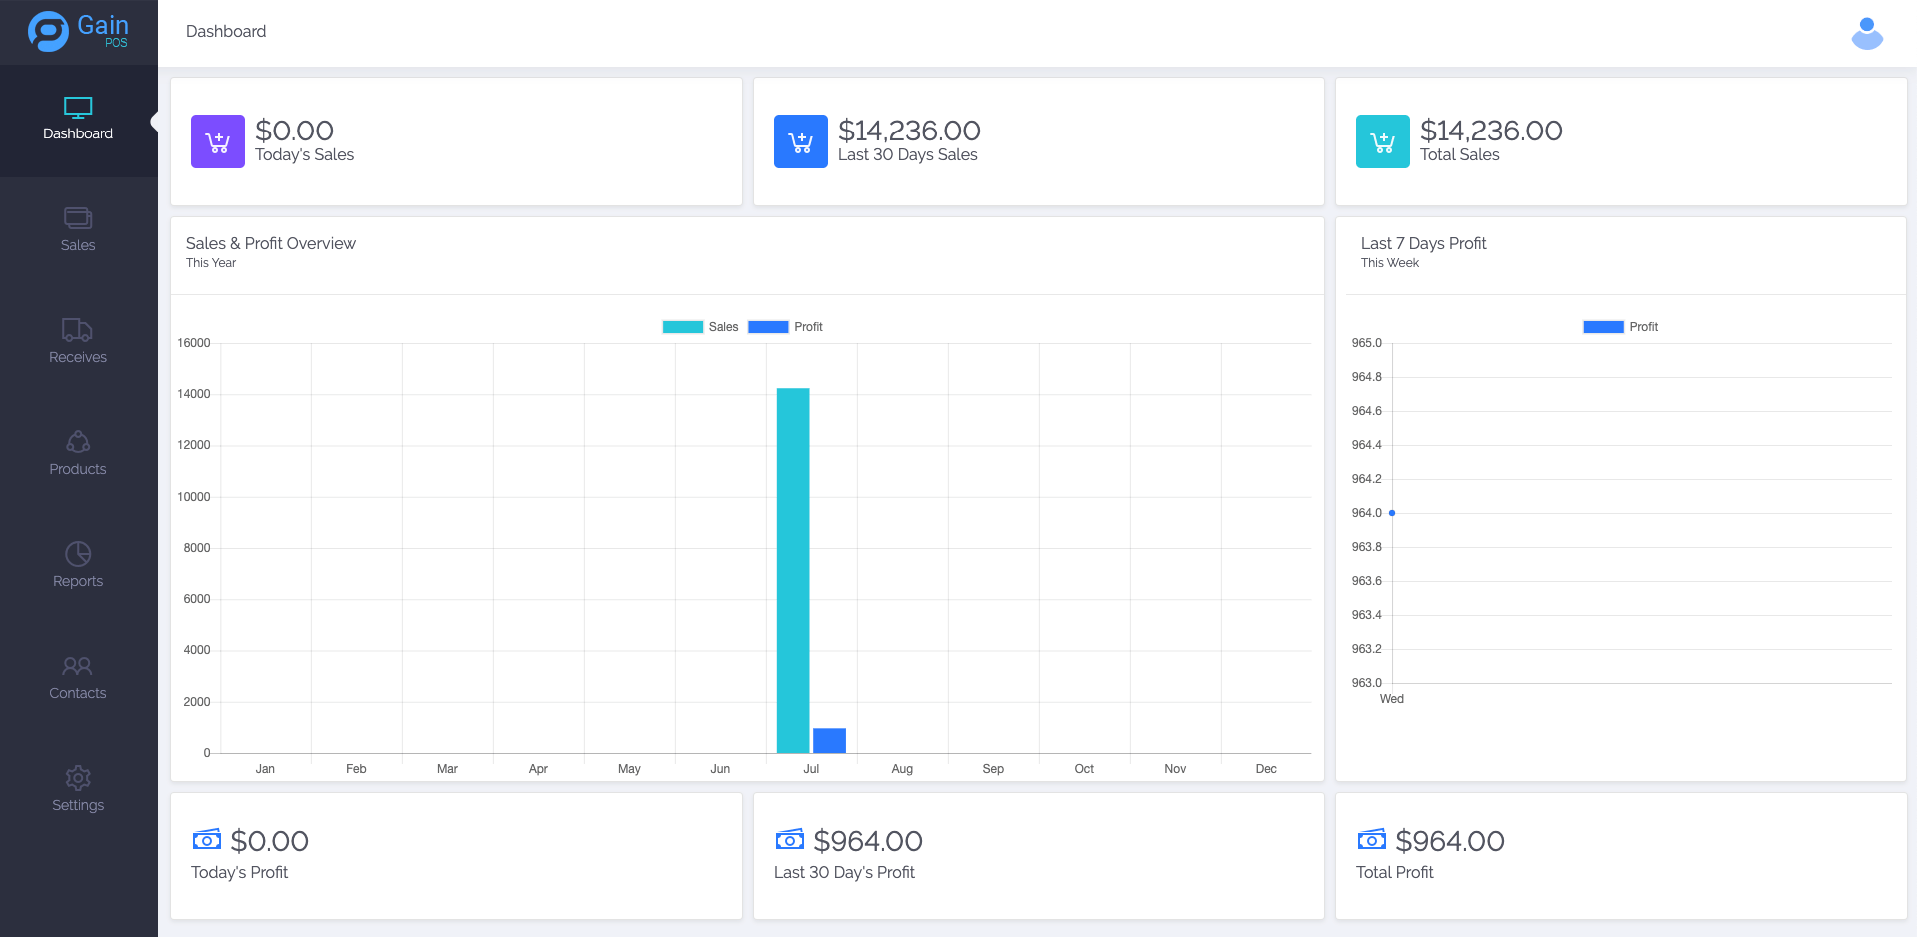This screenshot has width=1917, height=937.
Task: Open the Dashboard menu item
Action: 78,121
